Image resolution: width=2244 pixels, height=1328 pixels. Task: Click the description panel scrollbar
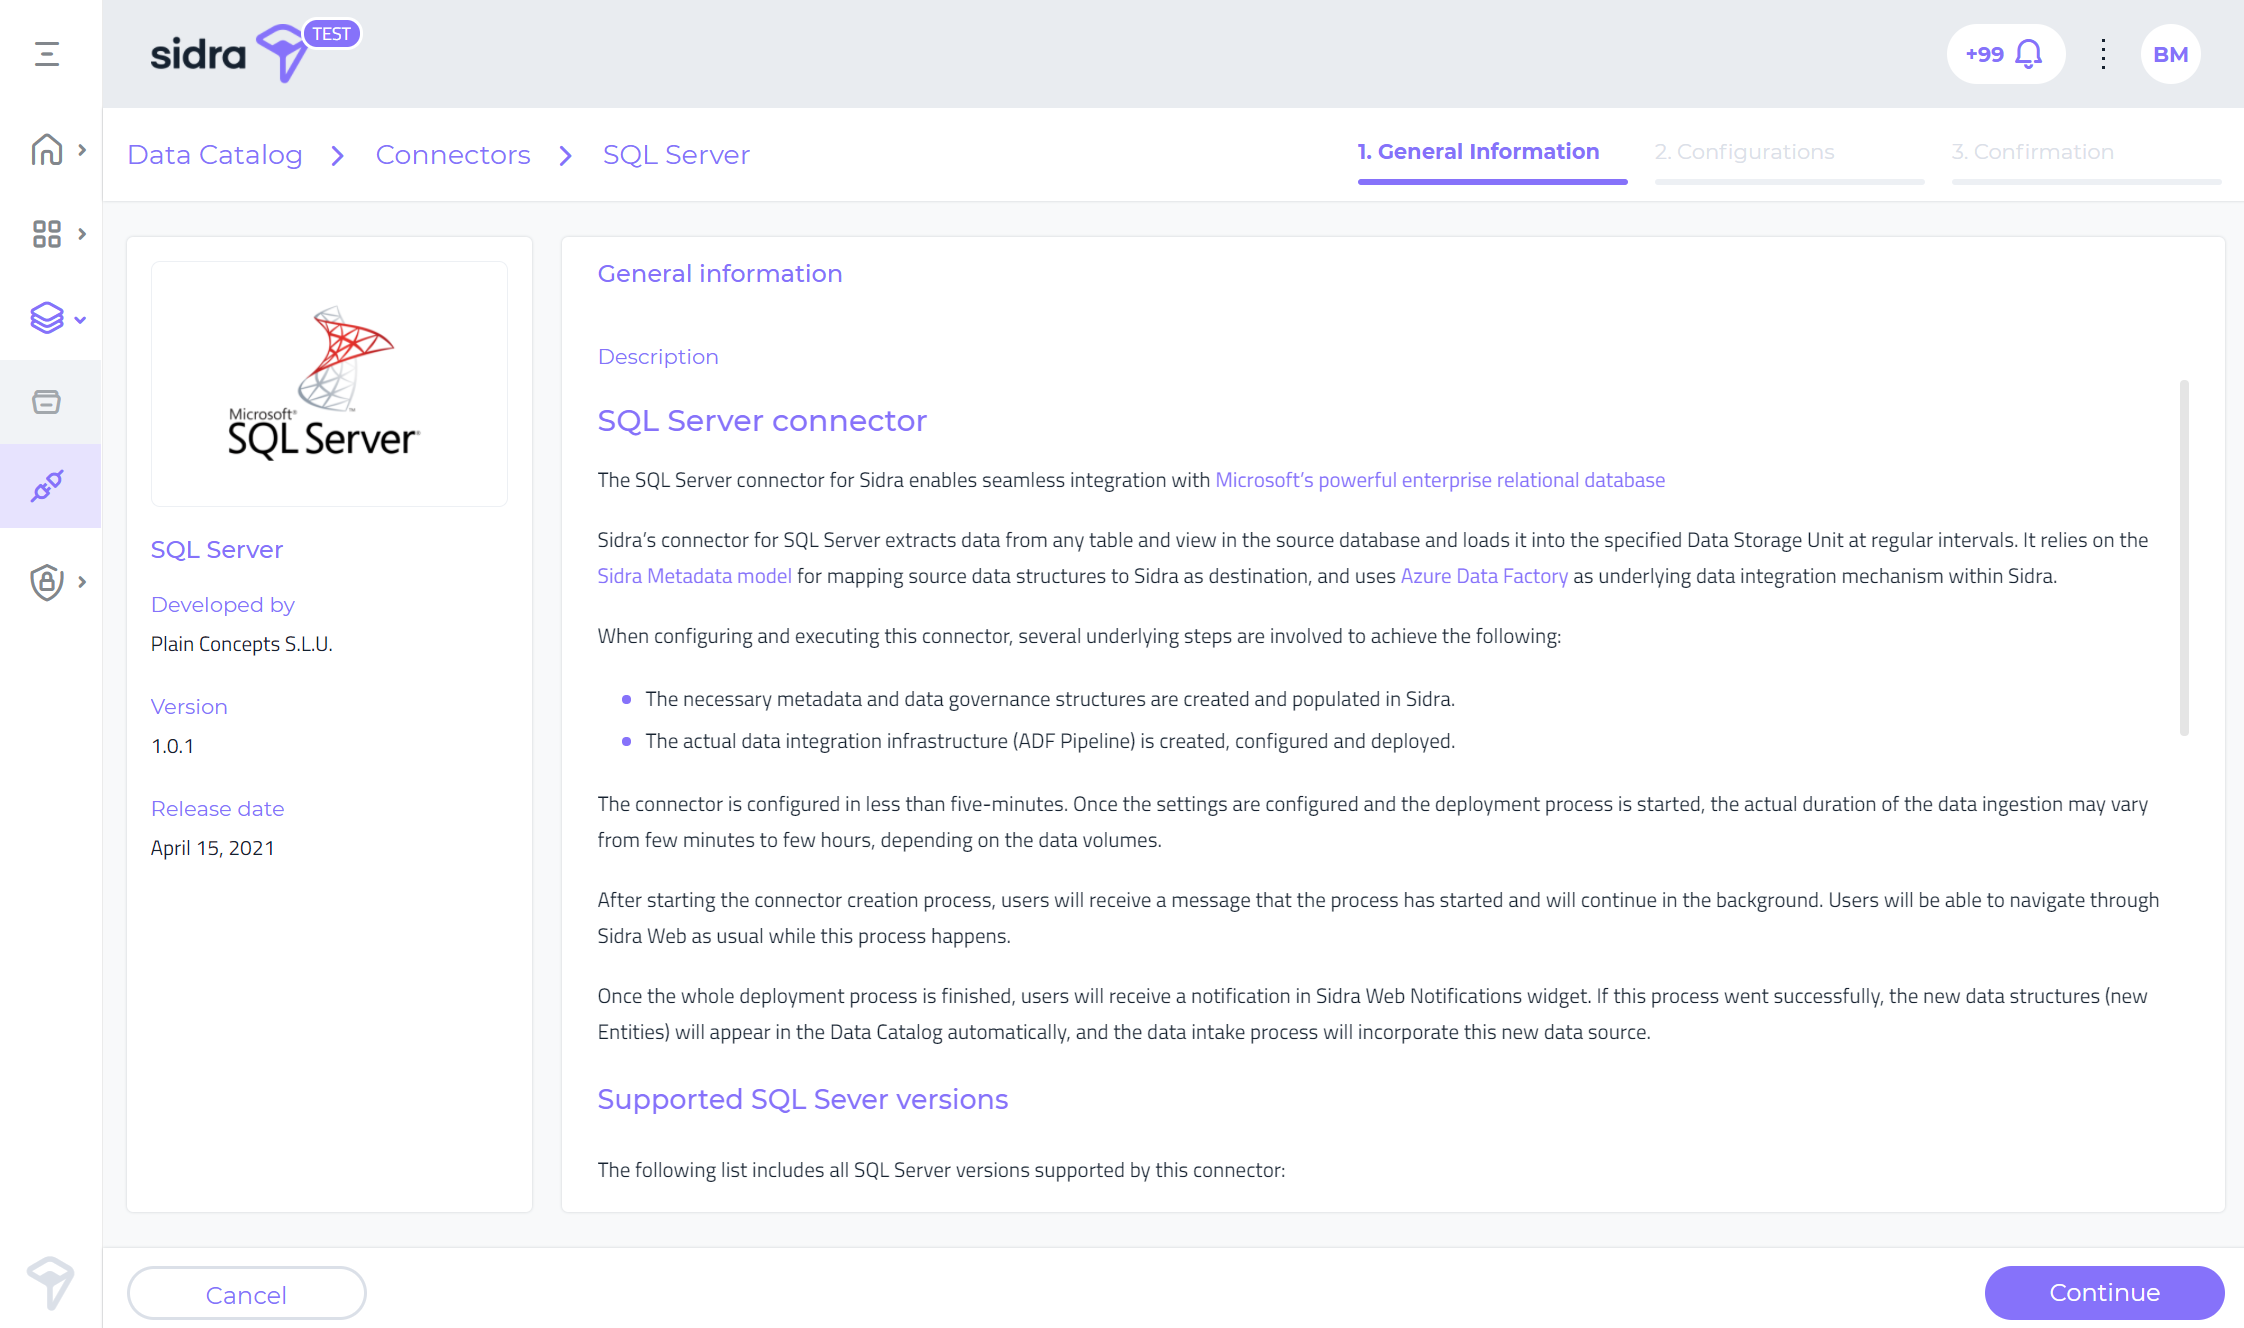(x=2184, y=558)
